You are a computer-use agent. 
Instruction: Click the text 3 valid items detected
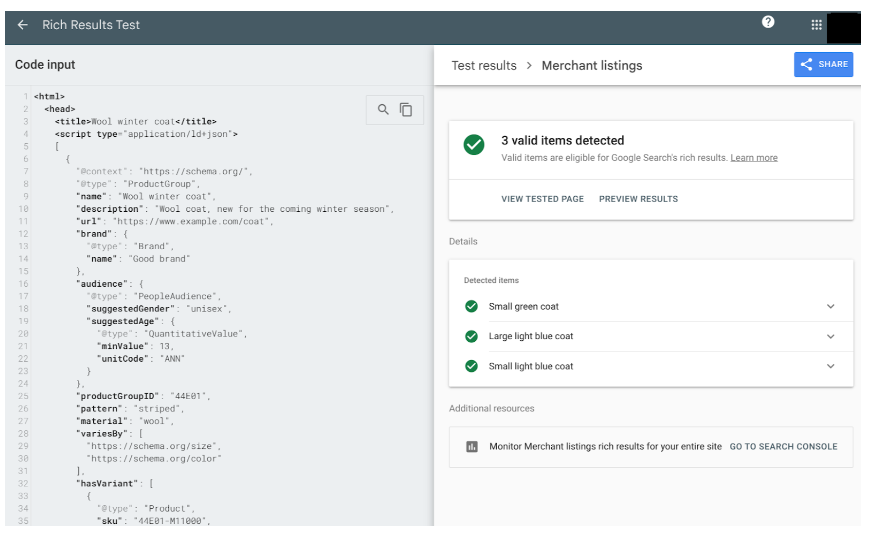pos(563,140)
